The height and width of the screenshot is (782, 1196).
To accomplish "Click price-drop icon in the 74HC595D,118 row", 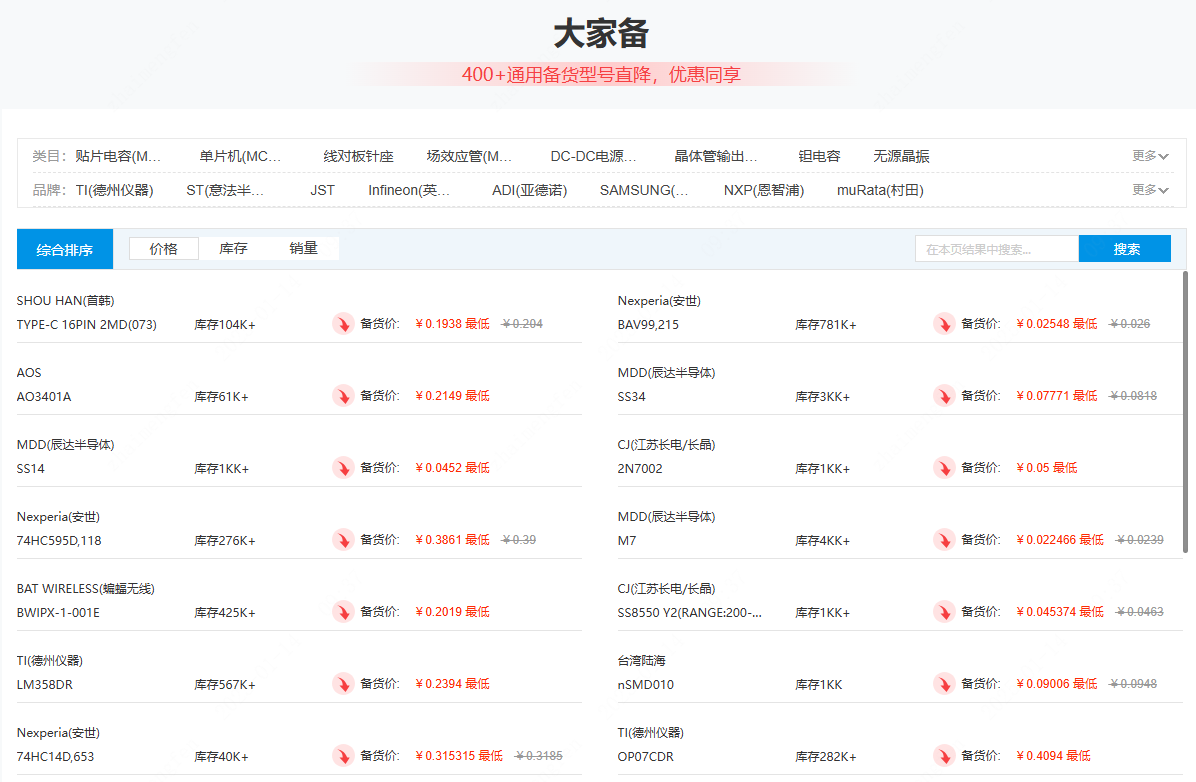I will (343, 540).
